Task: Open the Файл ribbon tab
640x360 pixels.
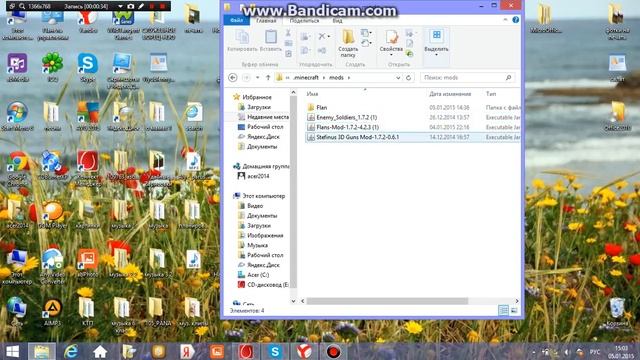Action: [237, 20]
